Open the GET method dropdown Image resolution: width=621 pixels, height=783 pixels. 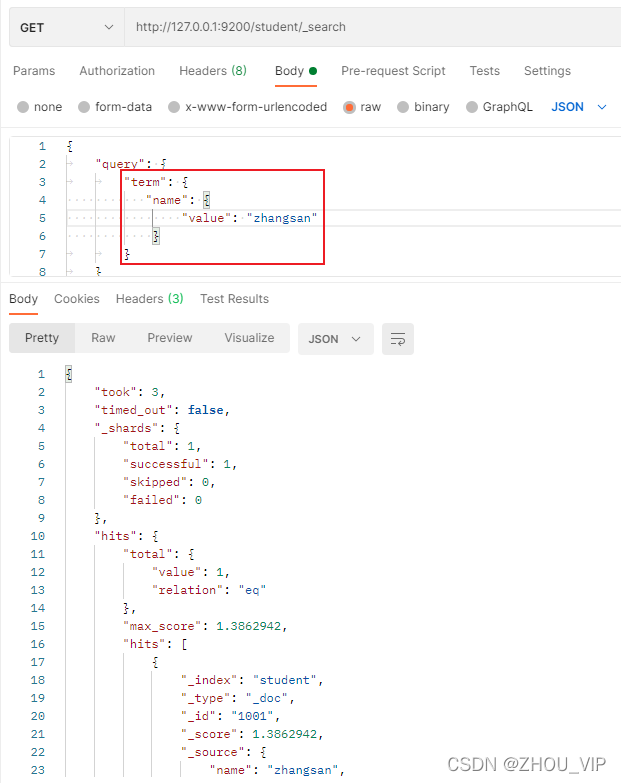[x=66, y=27]
